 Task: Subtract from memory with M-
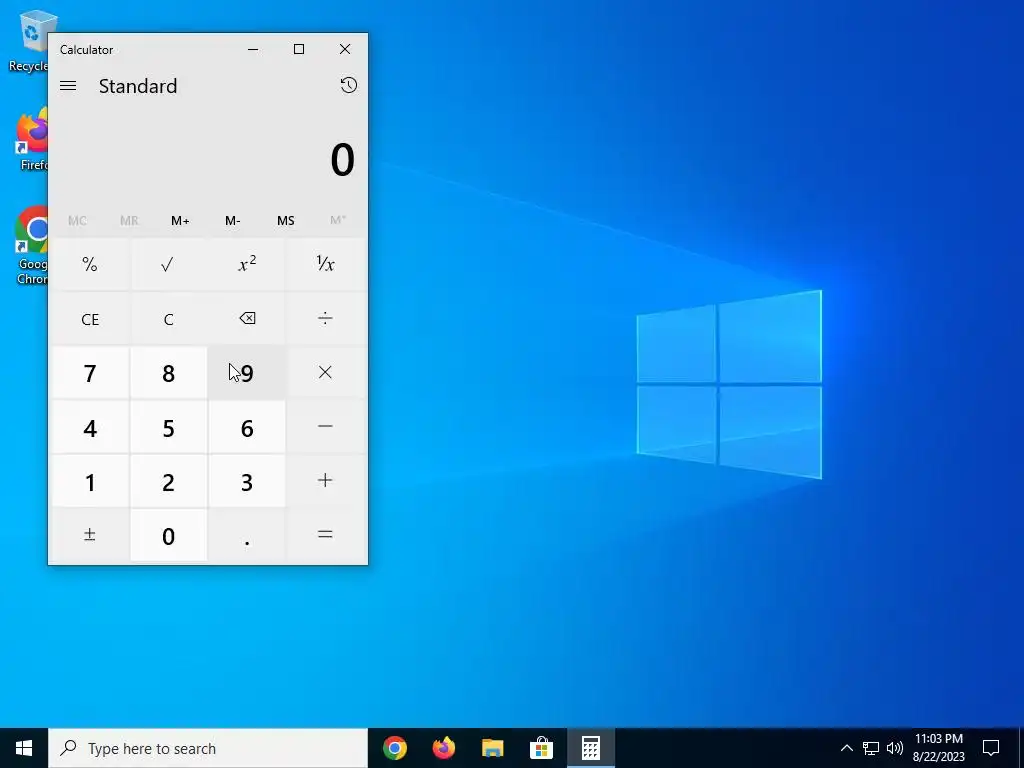point(232,221)
